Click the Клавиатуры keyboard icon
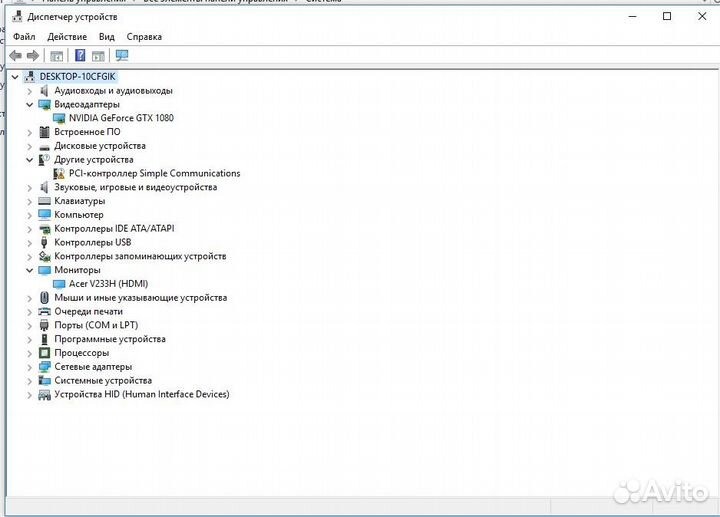The image size is (720, 517). coord(45,201)
